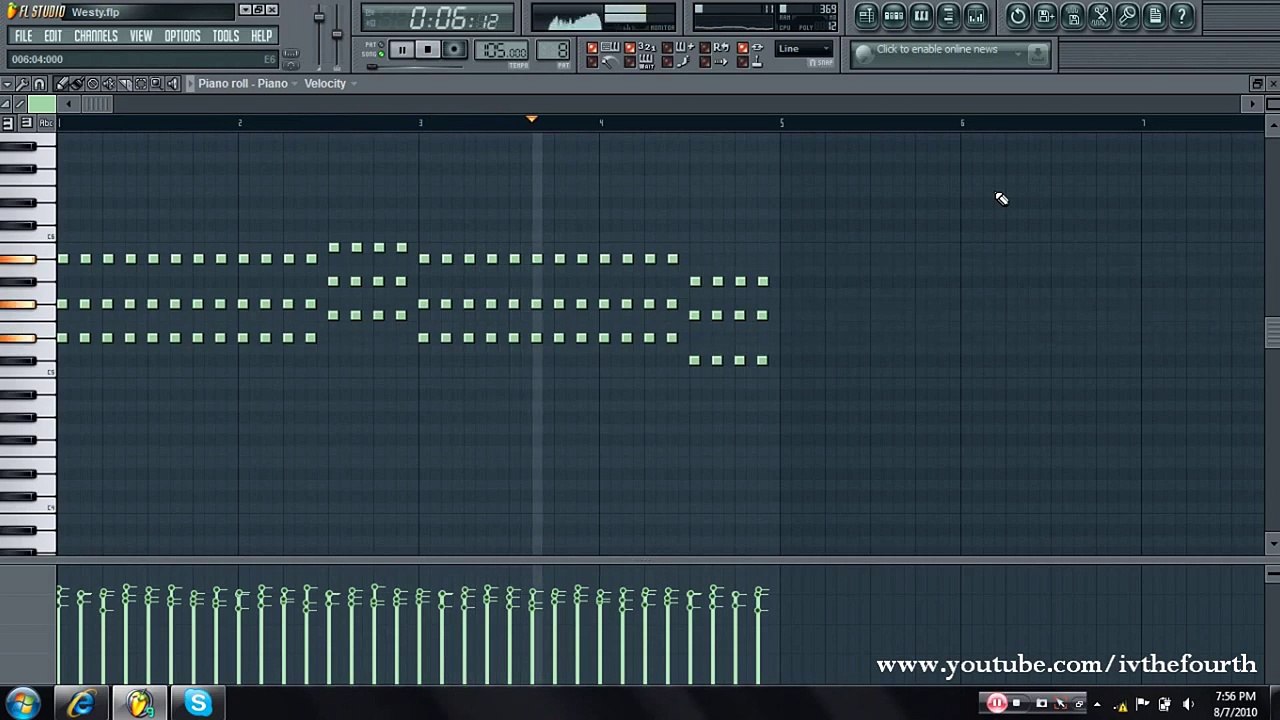The height and width of the screenshot is (720, 1280).
Task: Click the playback speaker tool icon
Action: (x=173, y=84)
